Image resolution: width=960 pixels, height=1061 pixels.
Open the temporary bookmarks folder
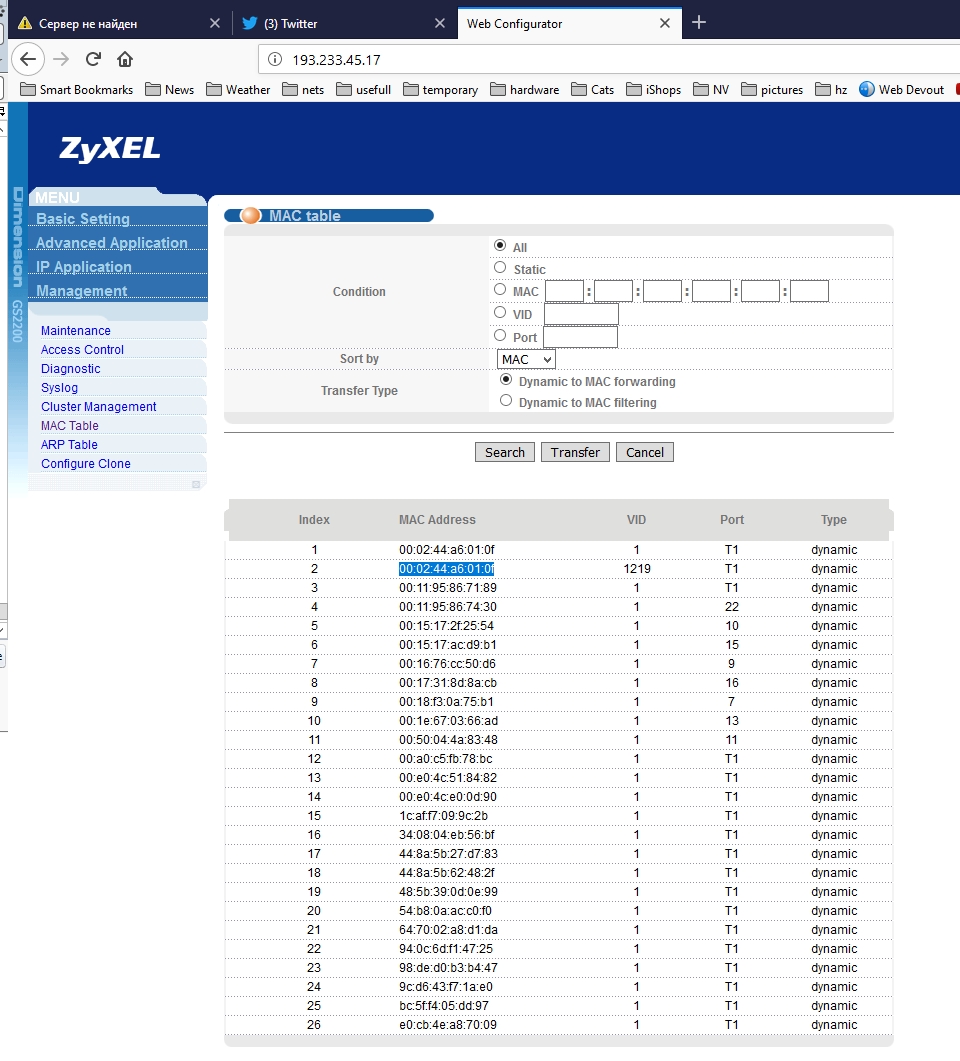click(440, 89)
